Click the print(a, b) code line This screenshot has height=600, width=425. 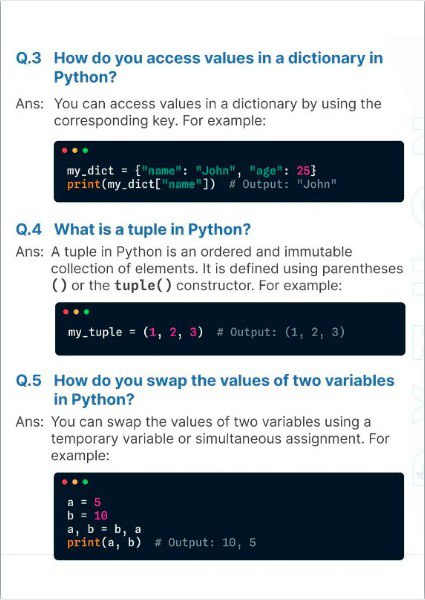[104, 543]
